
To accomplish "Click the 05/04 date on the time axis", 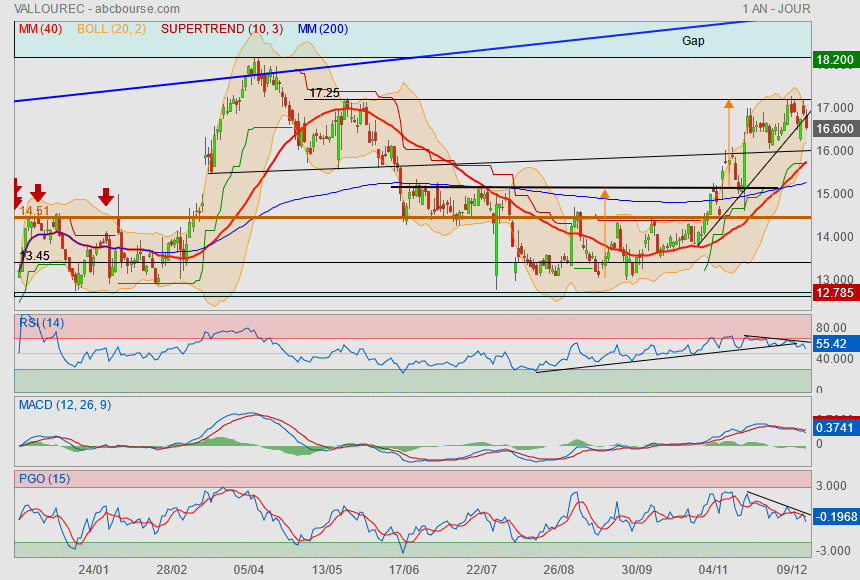I will coord(249,570).
